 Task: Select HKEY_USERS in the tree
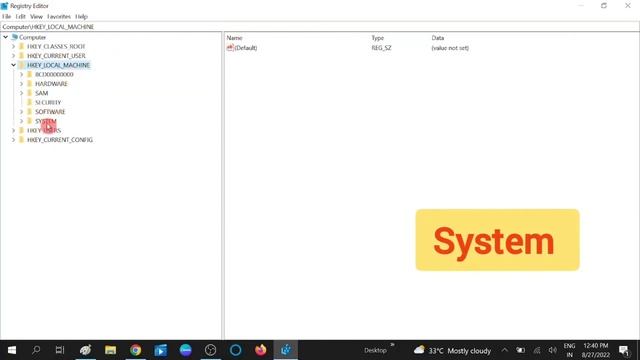44,131
